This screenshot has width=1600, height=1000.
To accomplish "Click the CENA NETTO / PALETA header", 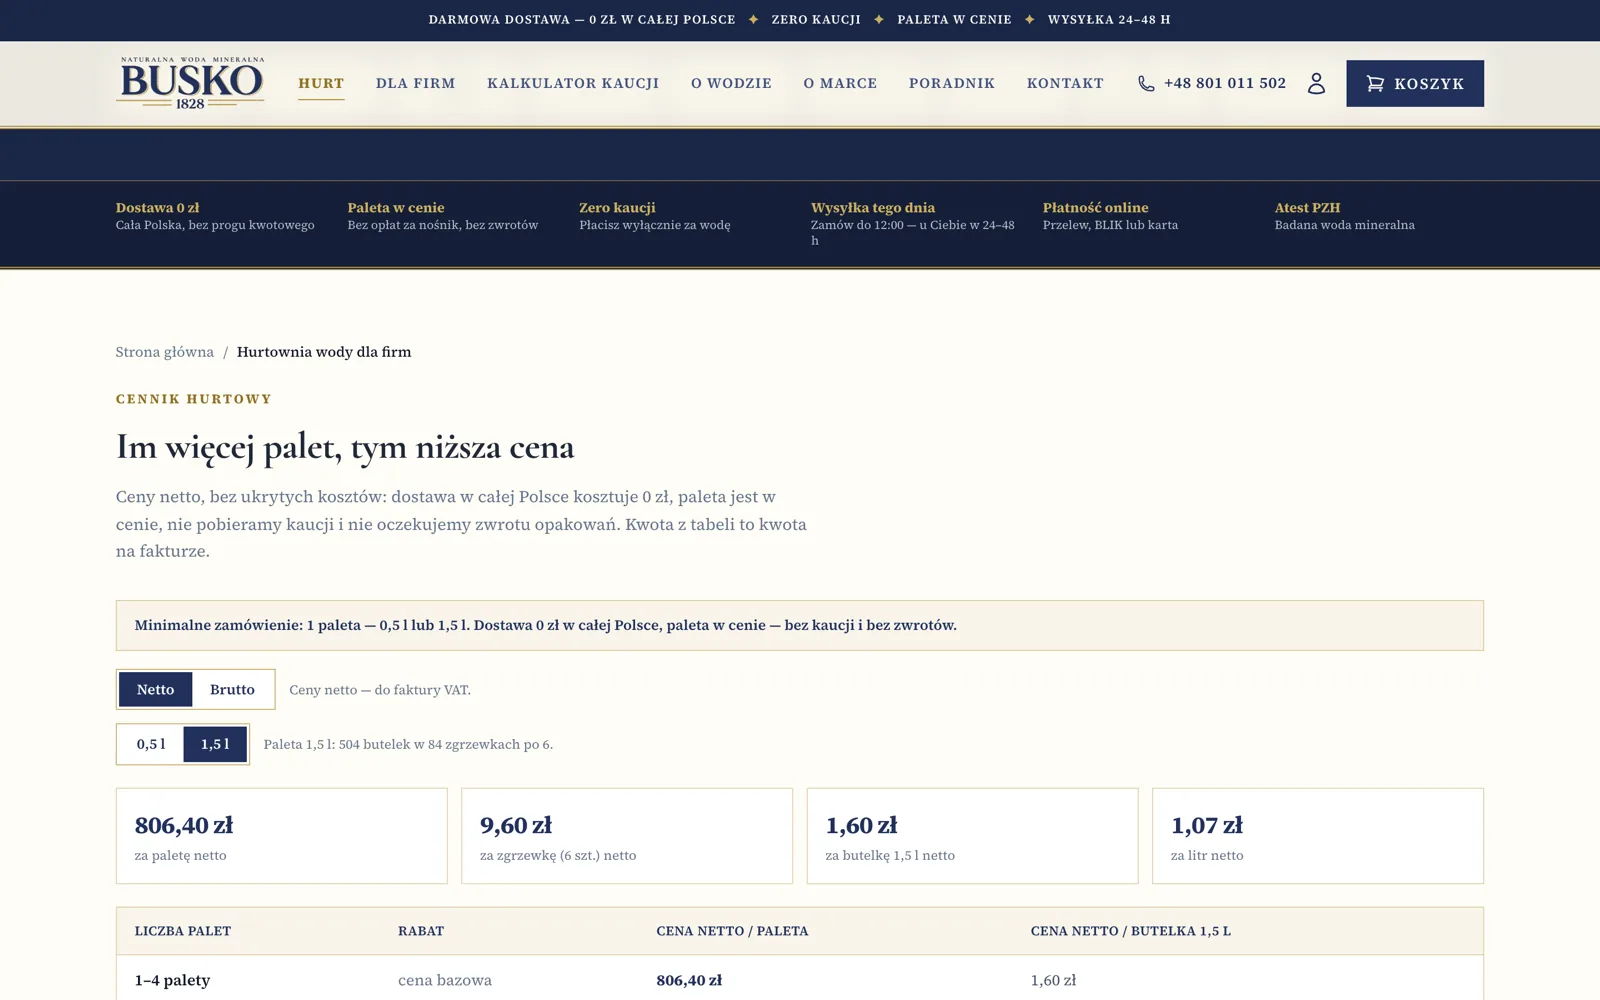I will pos(732,931).
